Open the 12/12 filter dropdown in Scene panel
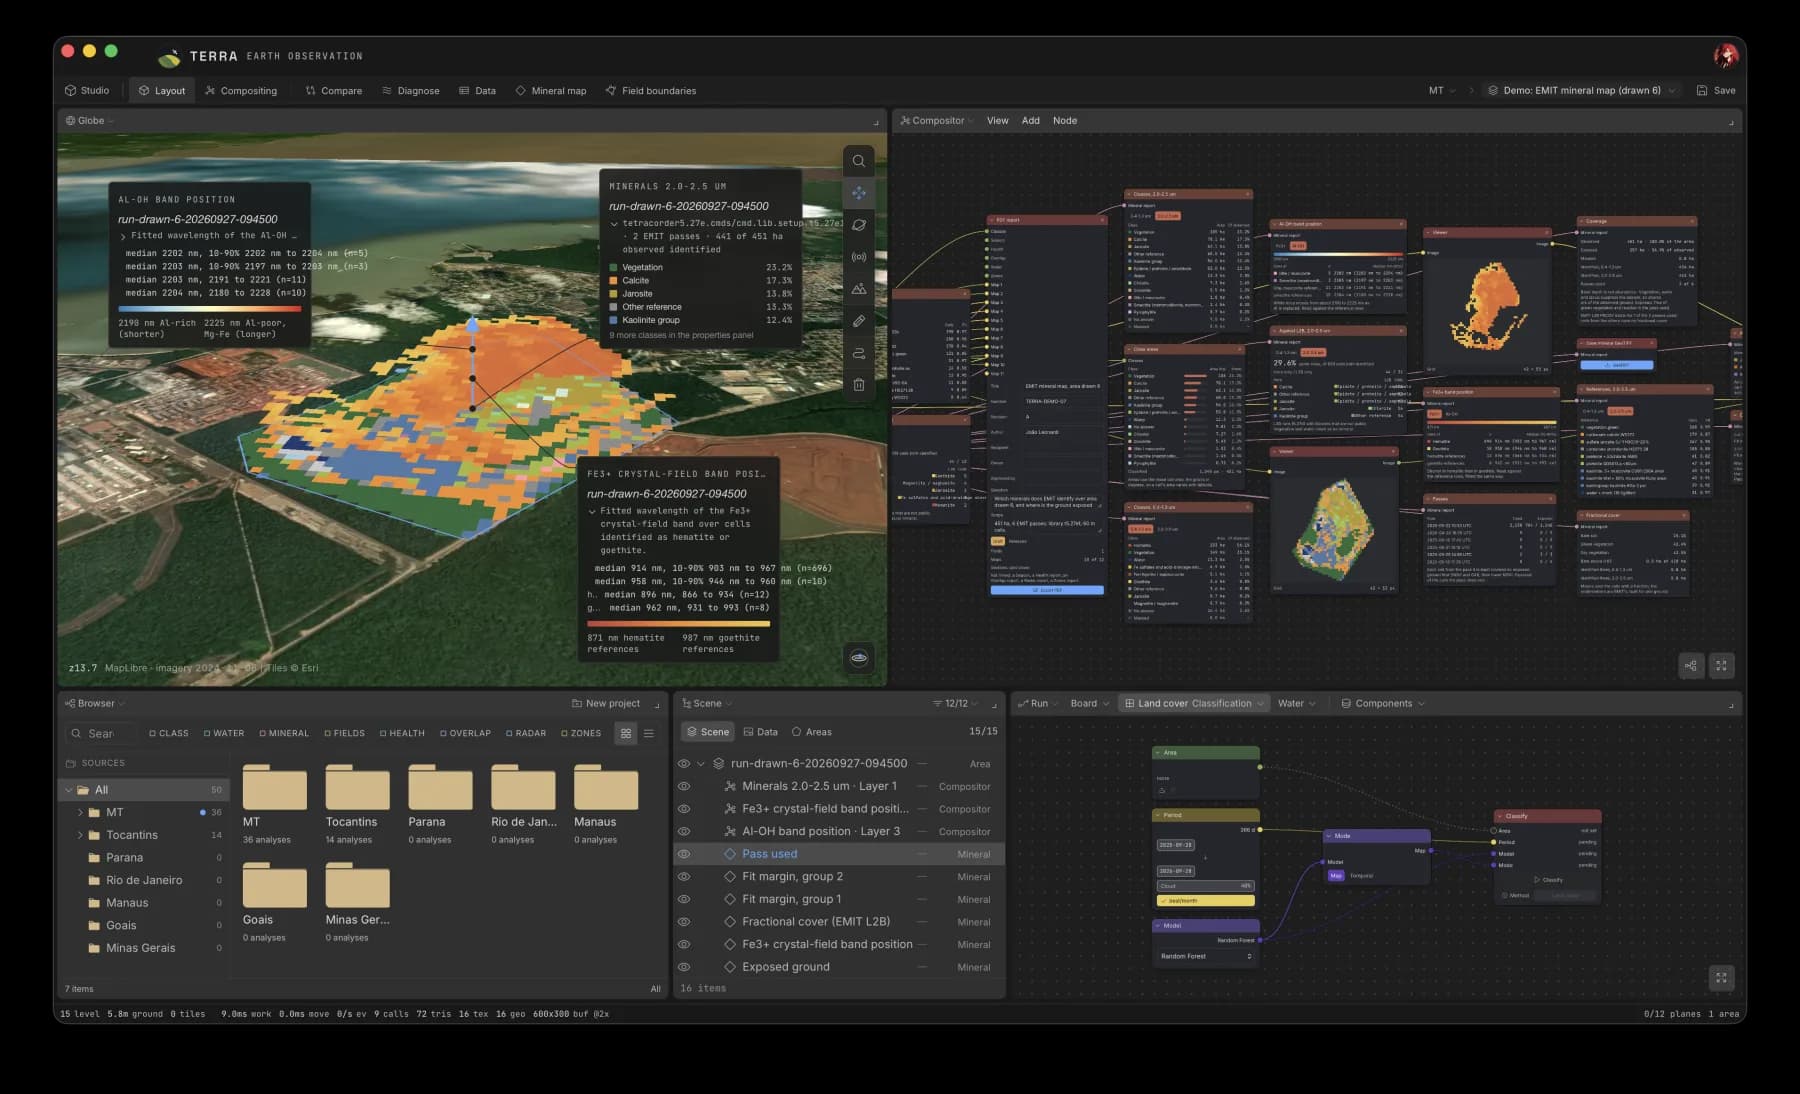 955,703
